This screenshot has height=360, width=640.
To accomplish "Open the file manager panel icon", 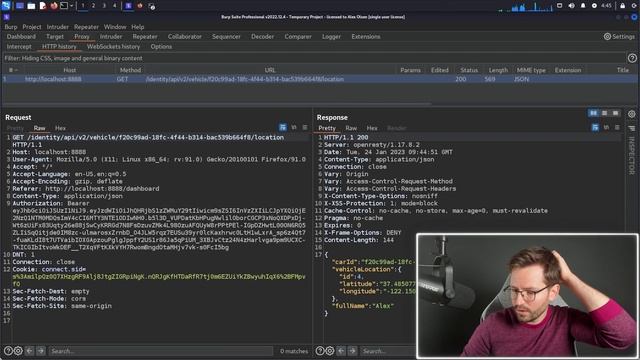I will point(31,6).
